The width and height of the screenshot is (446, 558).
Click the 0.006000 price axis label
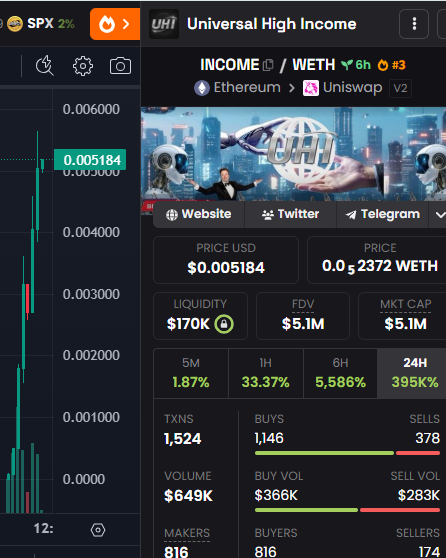click(x=91, y=109)
